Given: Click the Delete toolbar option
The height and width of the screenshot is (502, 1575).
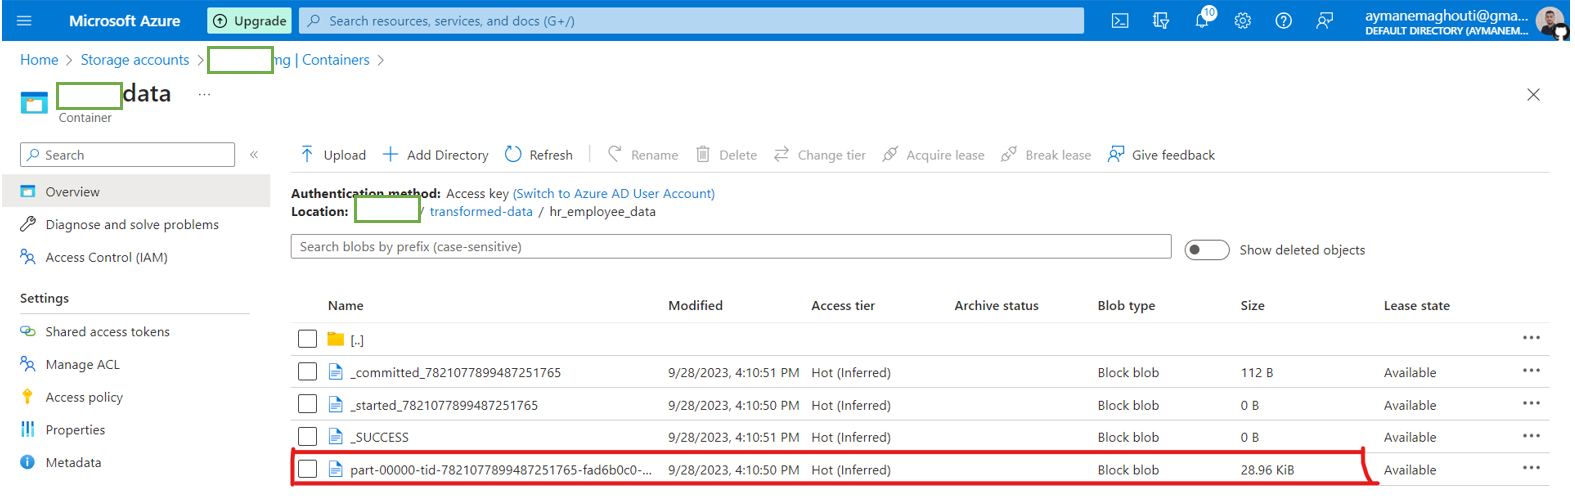Looking at the screenshot, I should tap(727, 155).
